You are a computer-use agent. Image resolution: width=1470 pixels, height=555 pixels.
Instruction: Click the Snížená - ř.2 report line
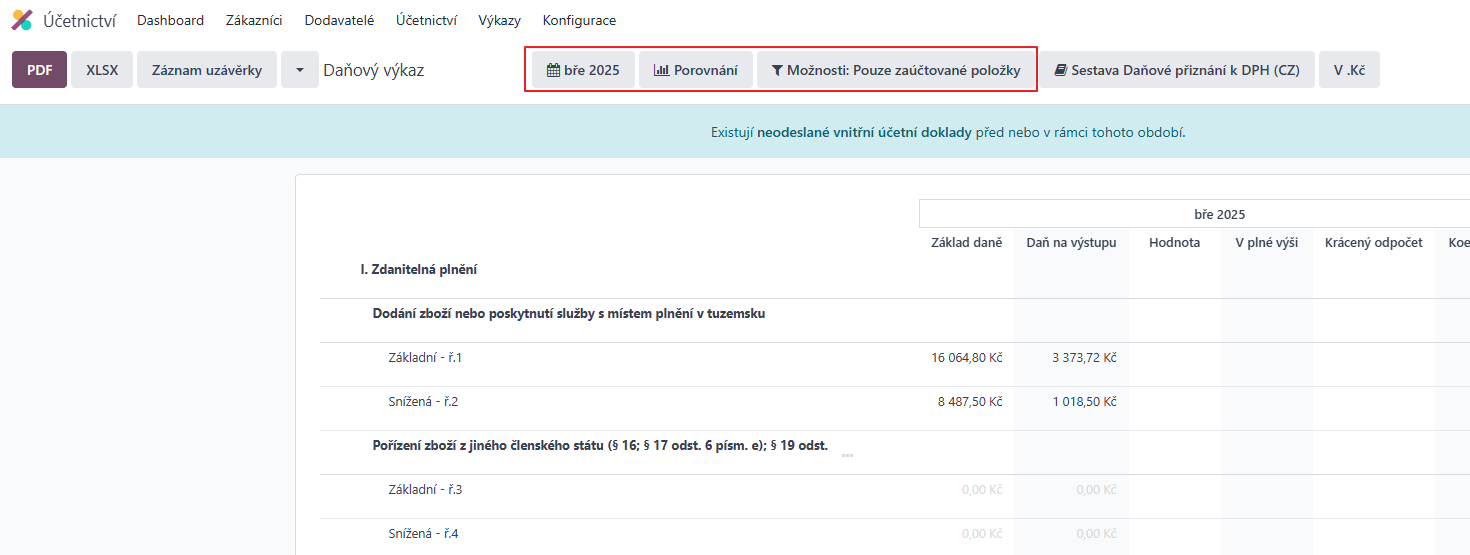click(x=423, y=401)
